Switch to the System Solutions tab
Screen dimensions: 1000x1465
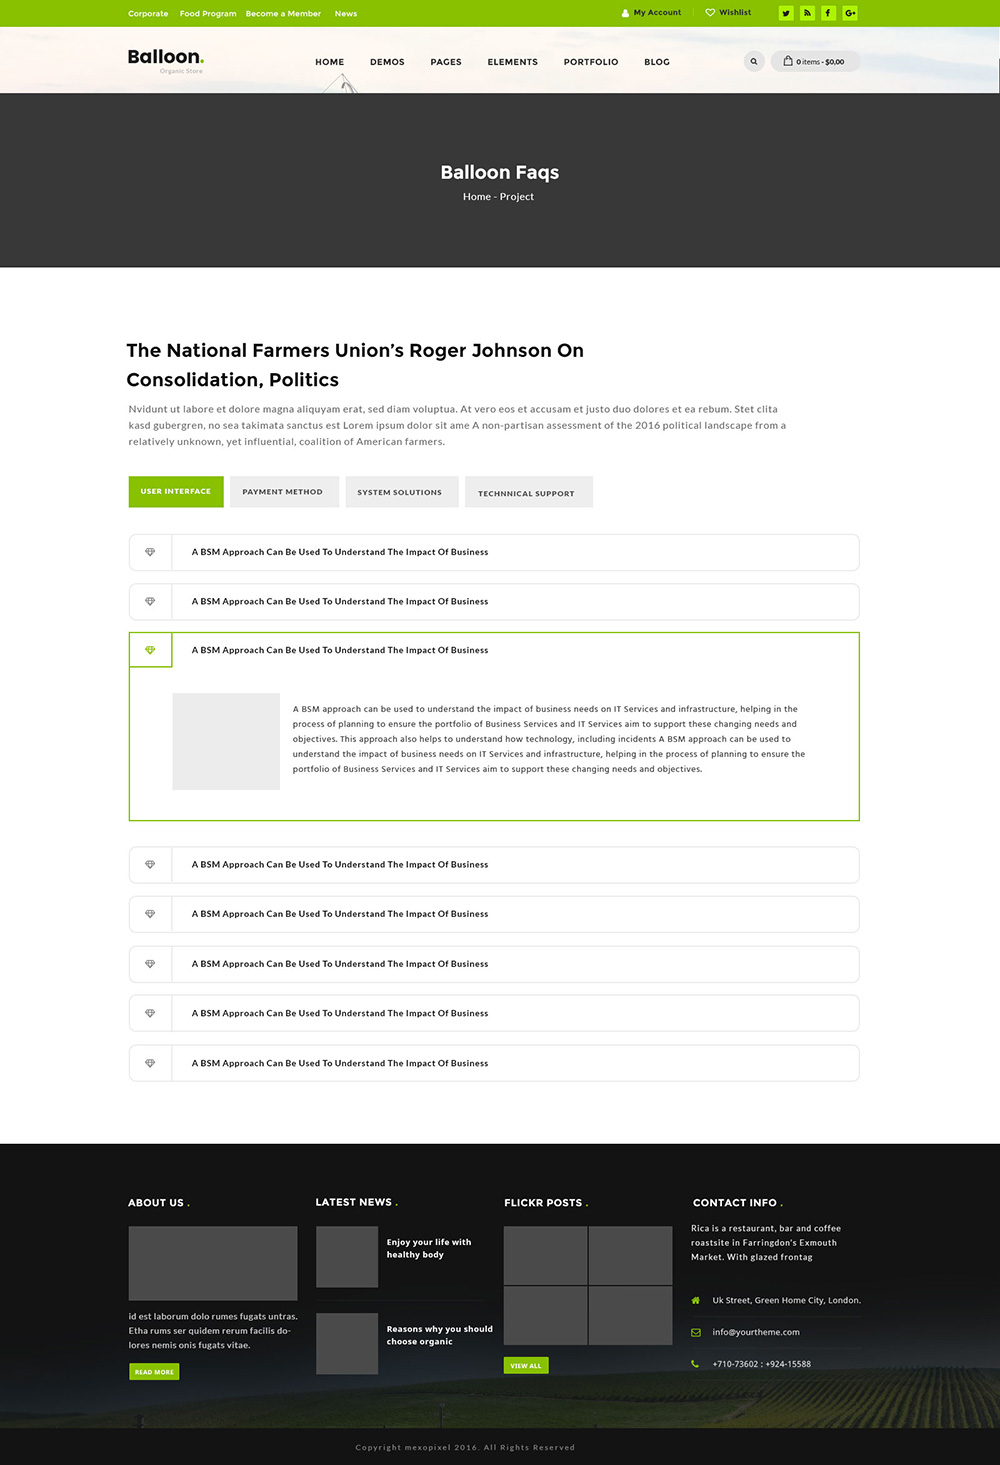pyautogui.click(x=400, y=492)
